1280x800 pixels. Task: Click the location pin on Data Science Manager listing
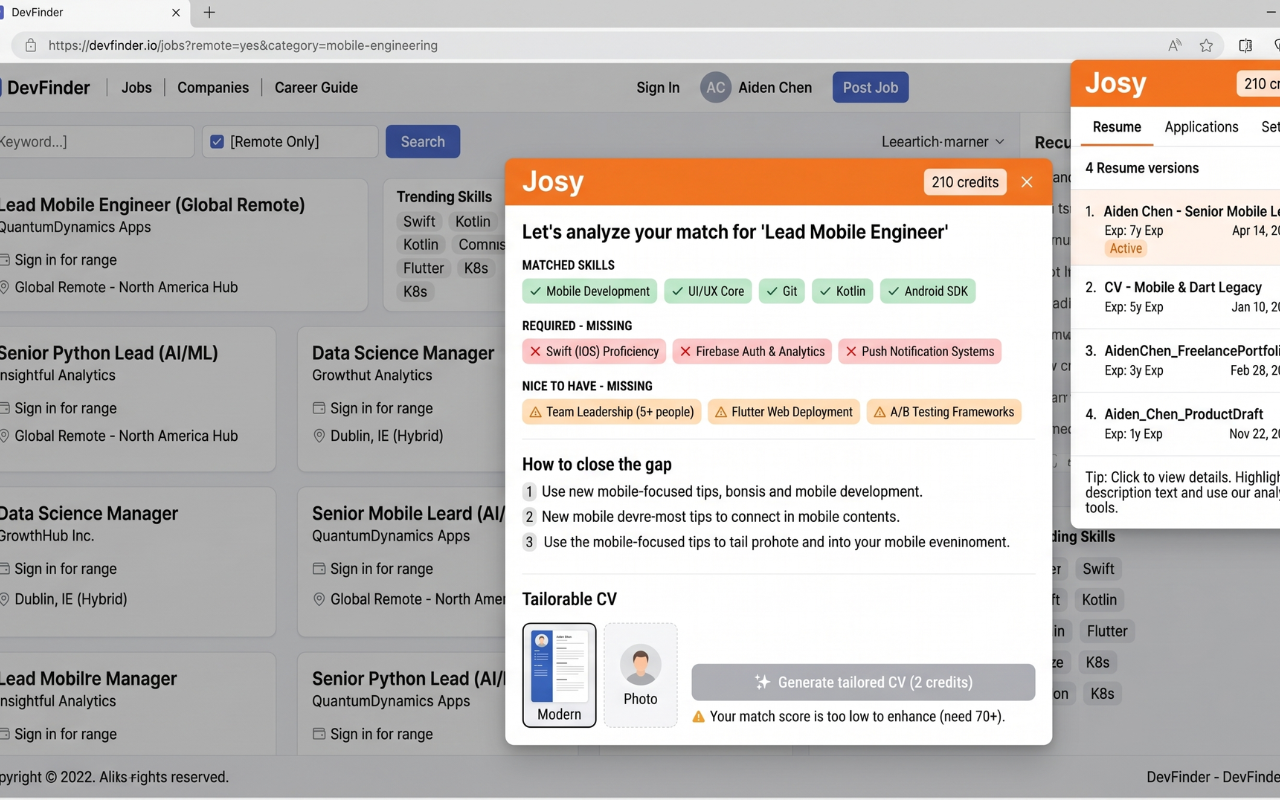[x=318, y=436]
